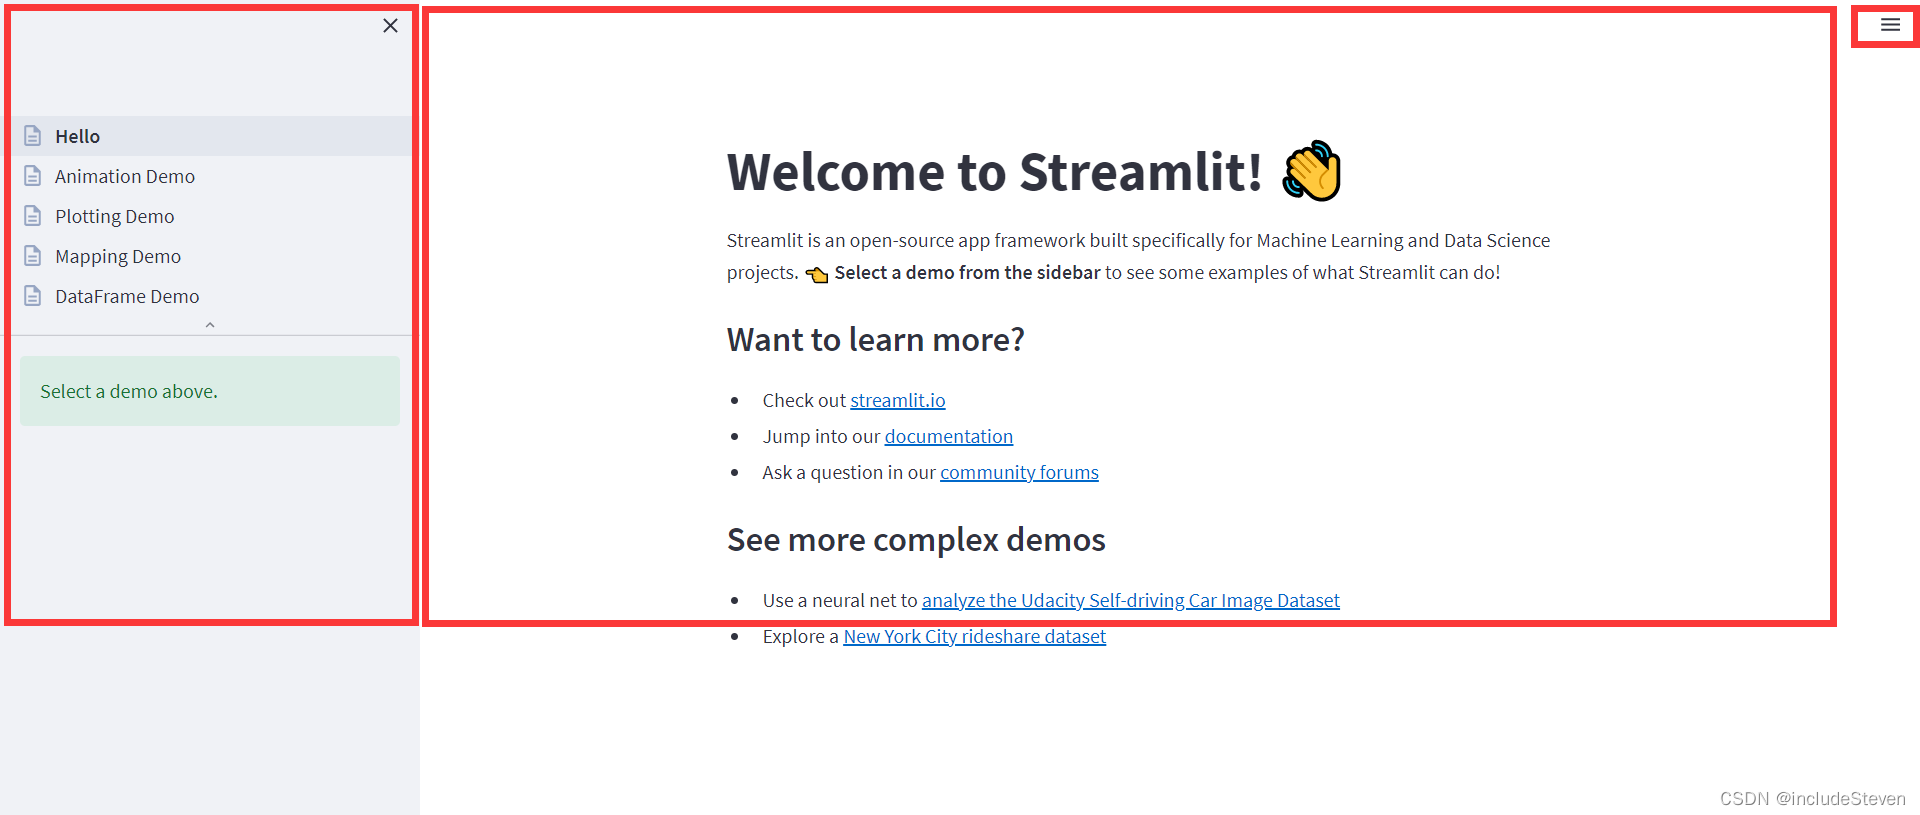Click the 'See more complex demos' heading
Image resolution: width=1920 pixels, height=815 pixels.
[916, 540]
